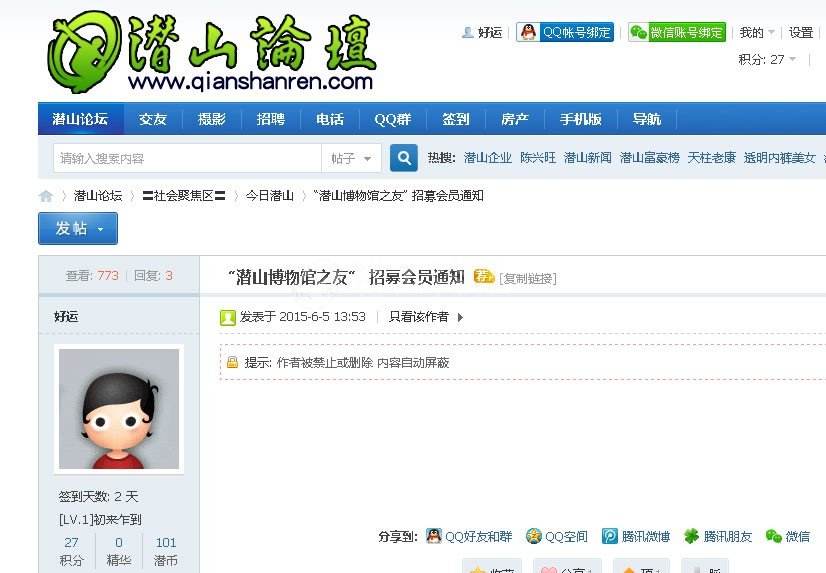This screenshot has height=573, width=826.
Task: Open the 发帖 new post dropdown
Action: click(78, 228)
